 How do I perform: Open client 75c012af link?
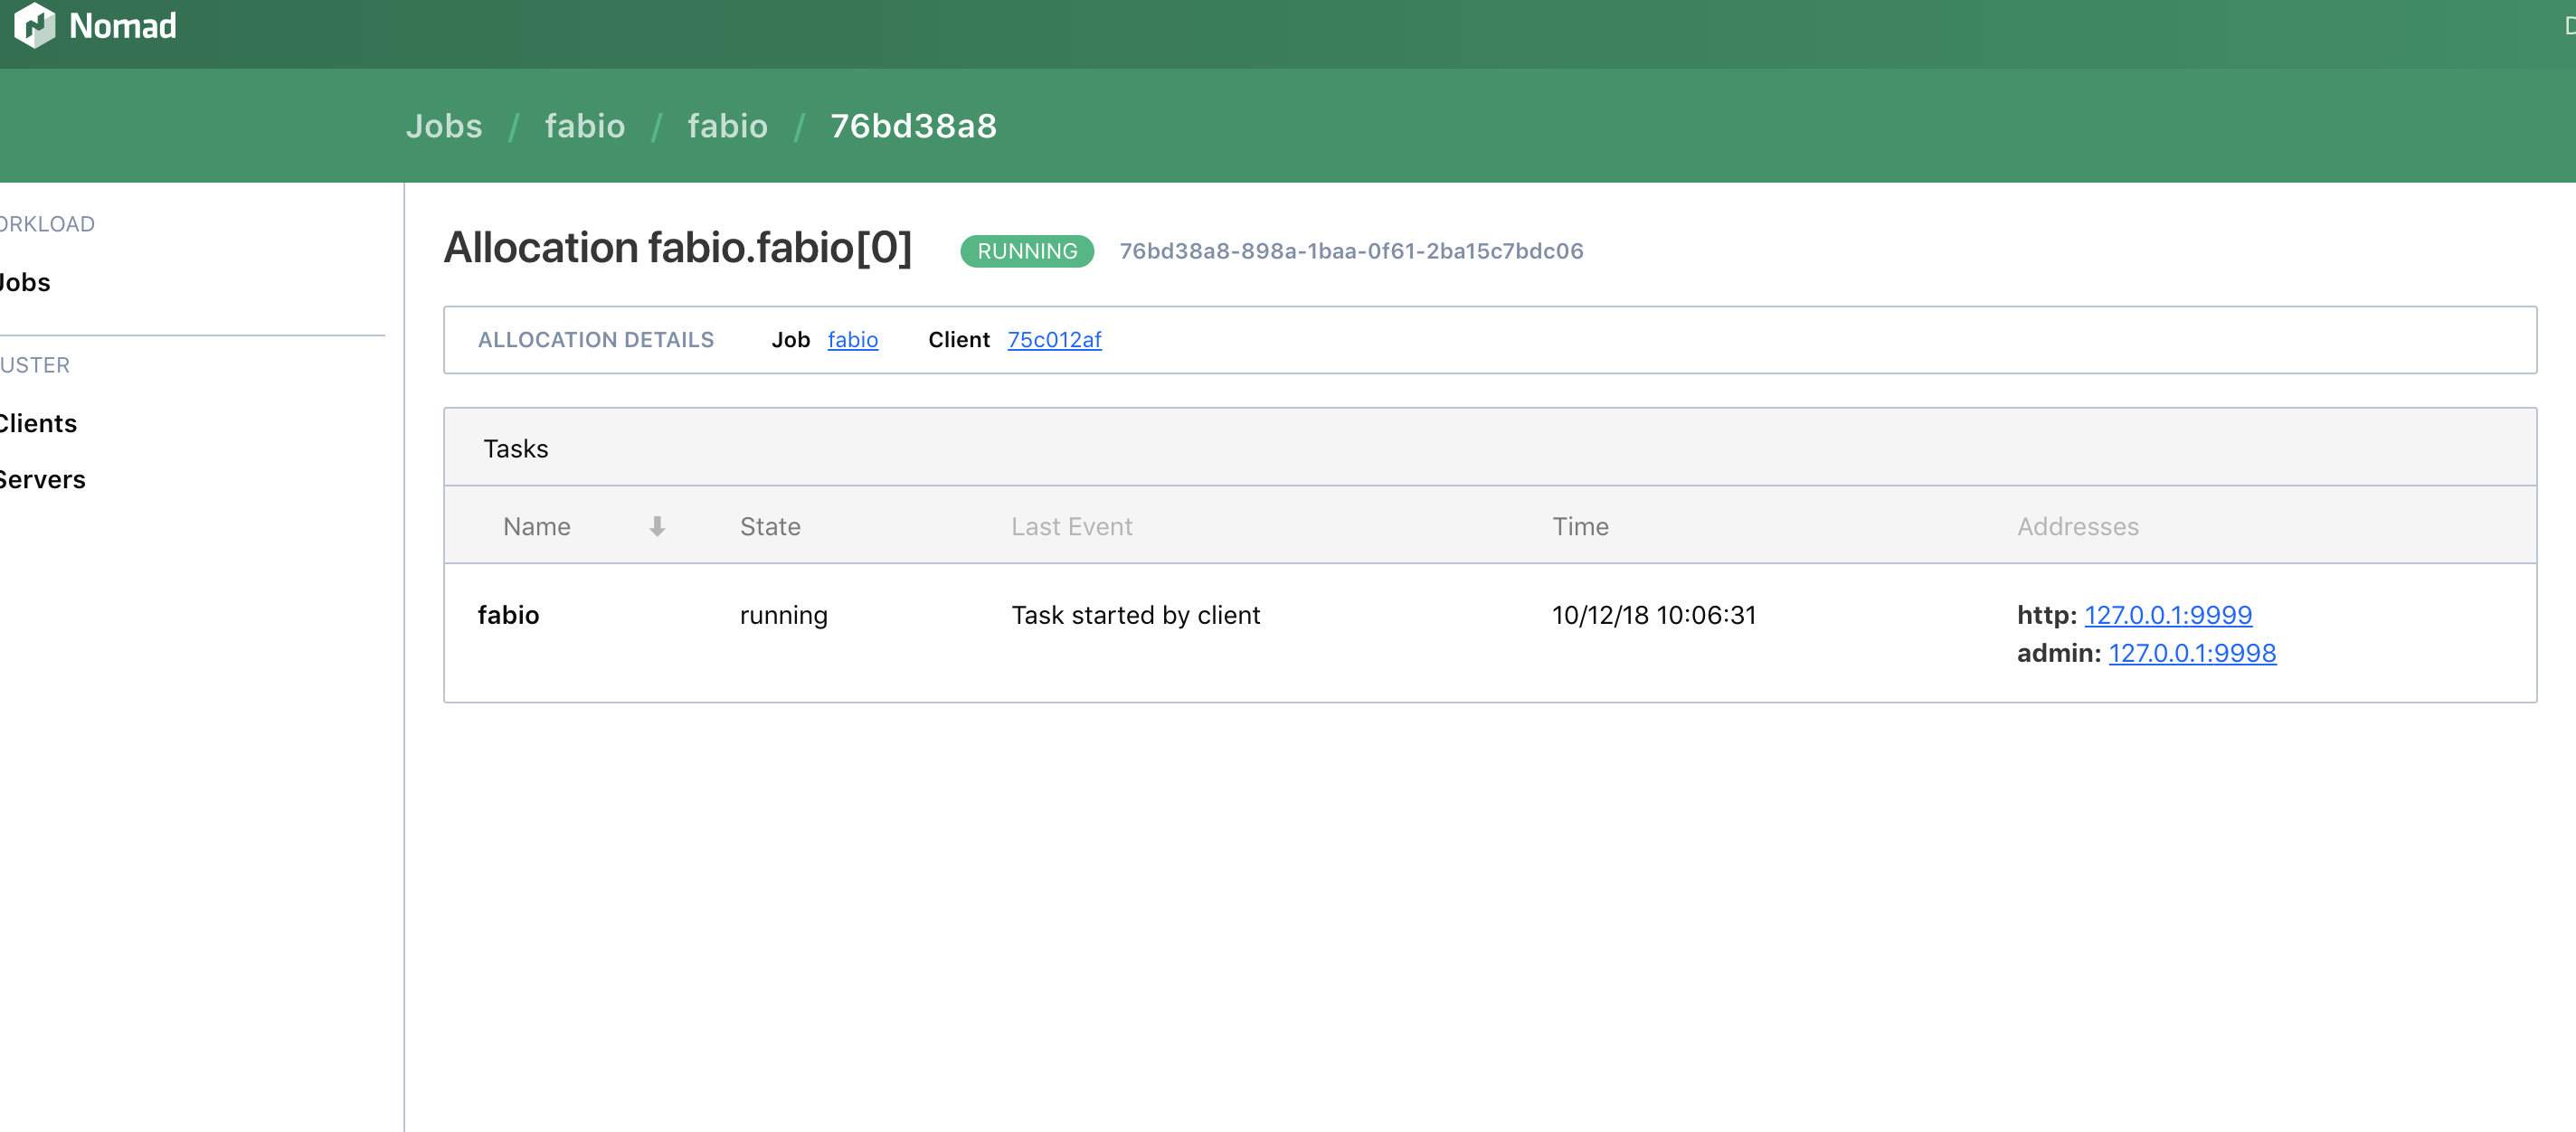click(1054, 340)
